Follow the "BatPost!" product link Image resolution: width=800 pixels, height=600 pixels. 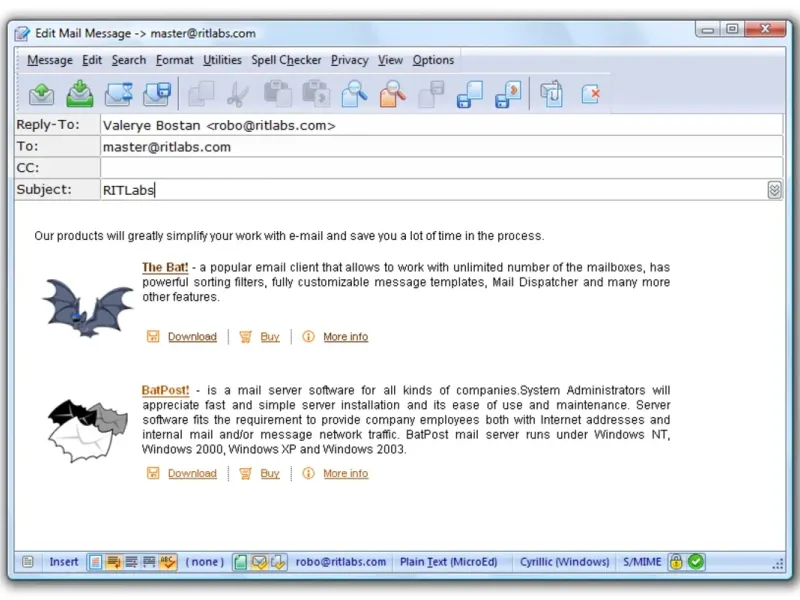pyautogui.click(x=165, y=390)
